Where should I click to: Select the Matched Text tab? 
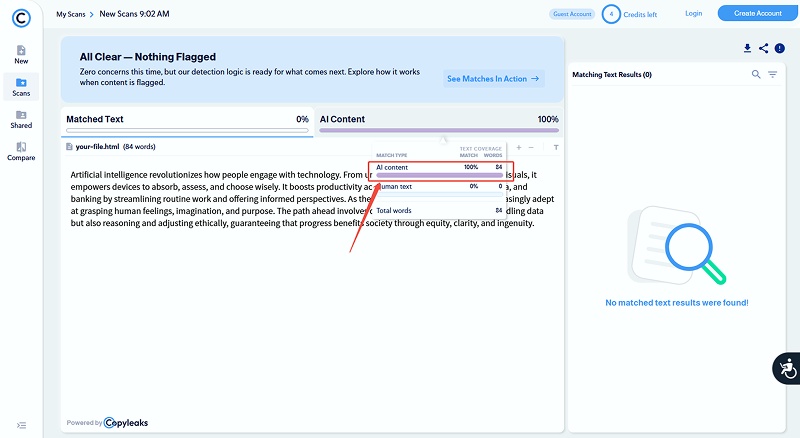tap(187, 120)
